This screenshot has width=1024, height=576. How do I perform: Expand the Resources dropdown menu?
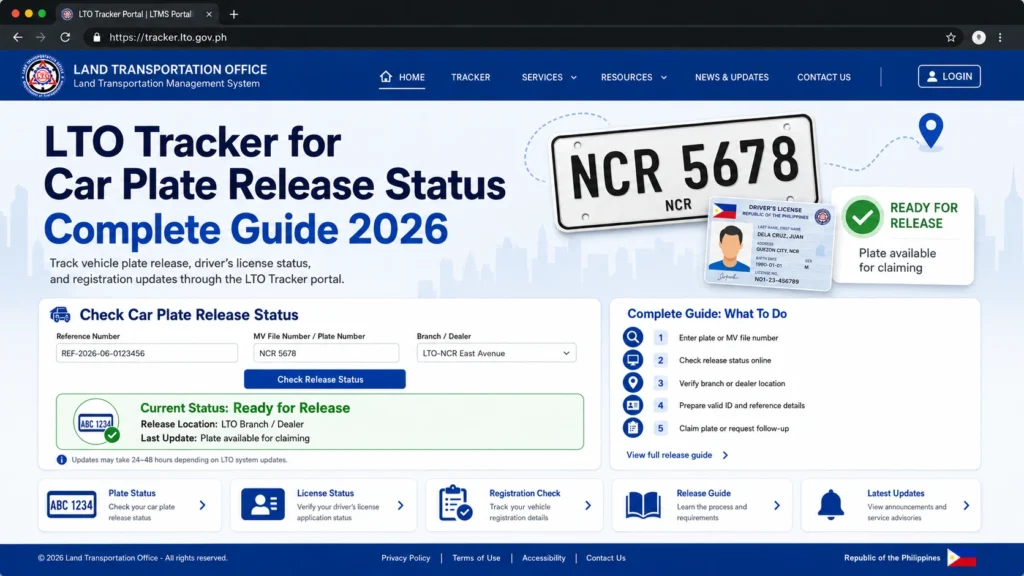[x=633, y=77]
